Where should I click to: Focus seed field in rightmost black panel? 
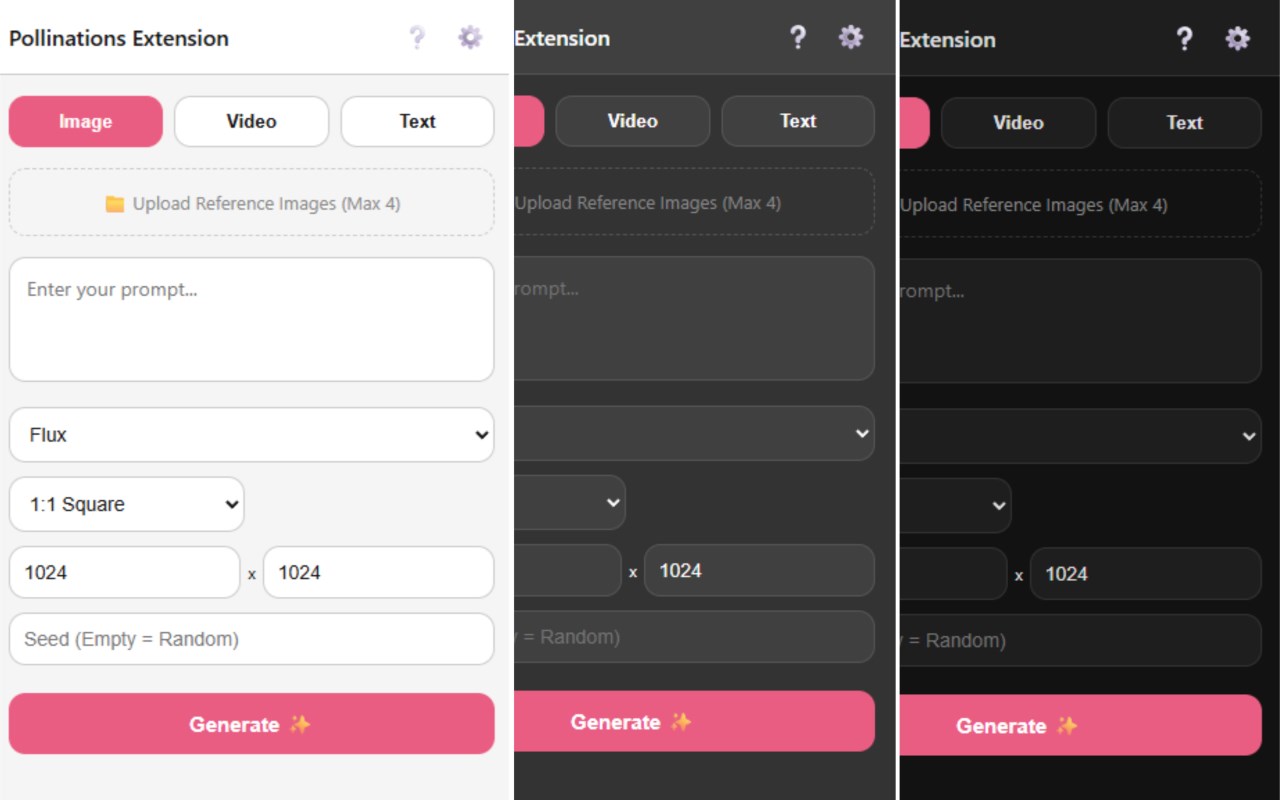tap(1081, 640)
